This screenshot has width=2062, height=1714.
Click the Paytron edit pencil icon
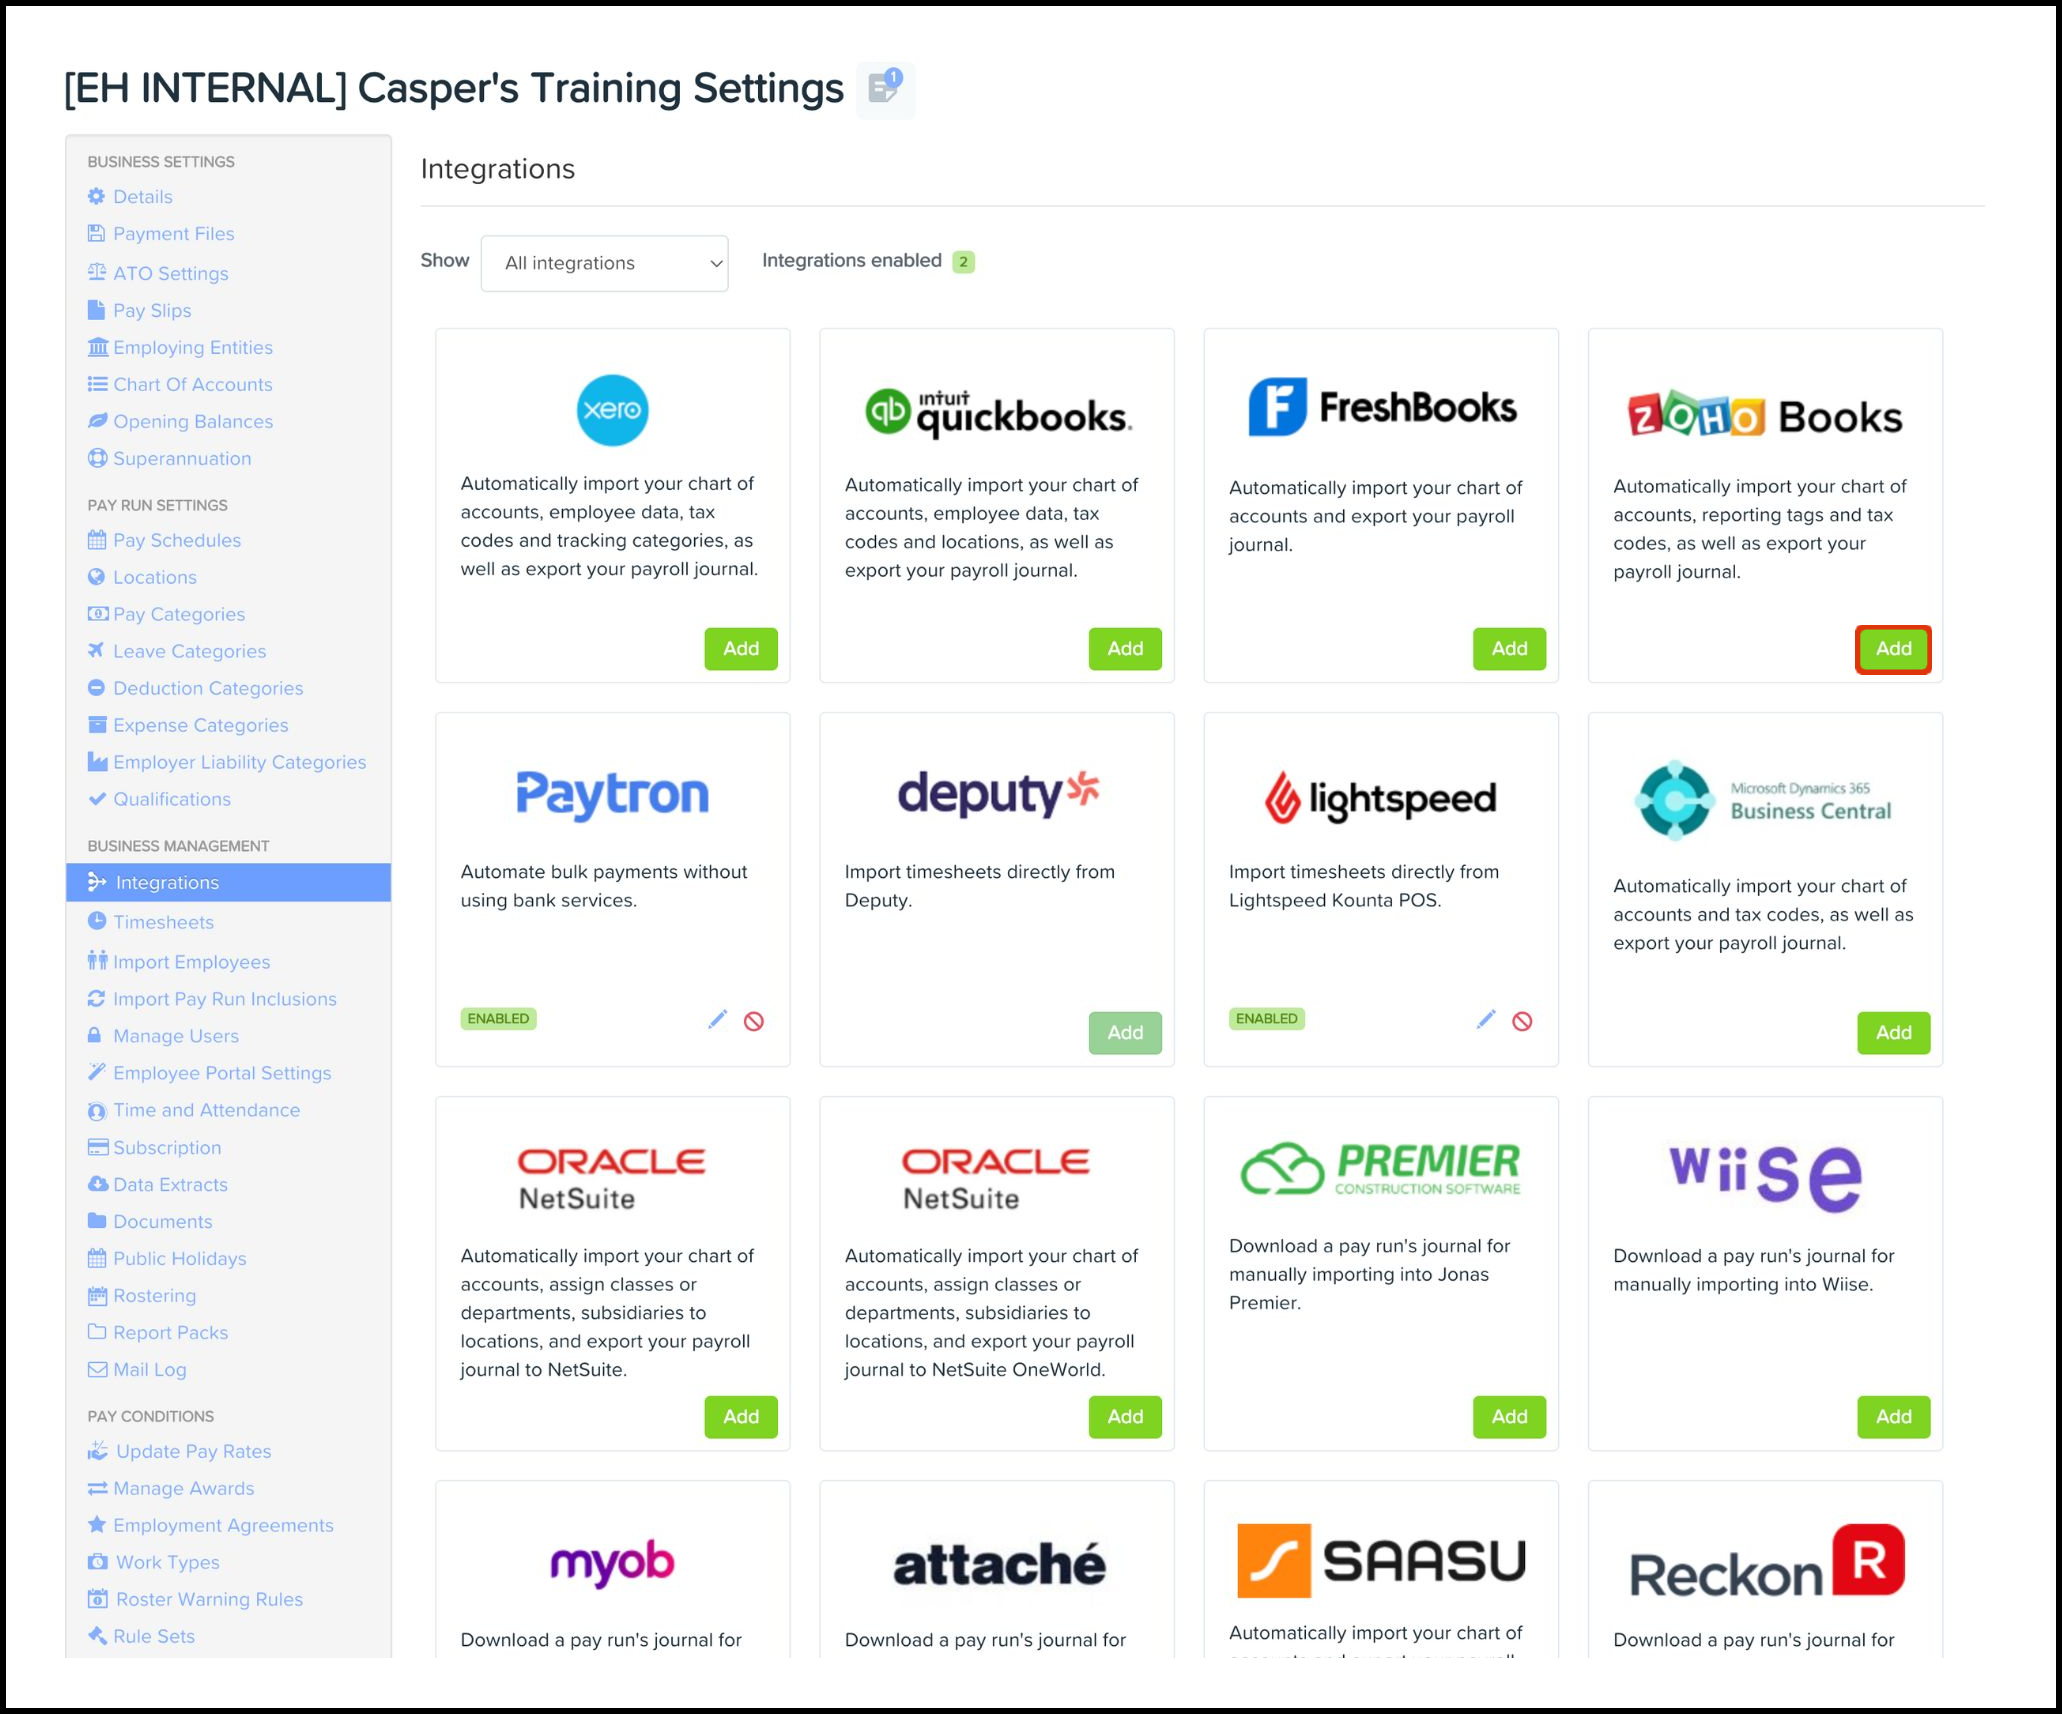pos(717,1020)
